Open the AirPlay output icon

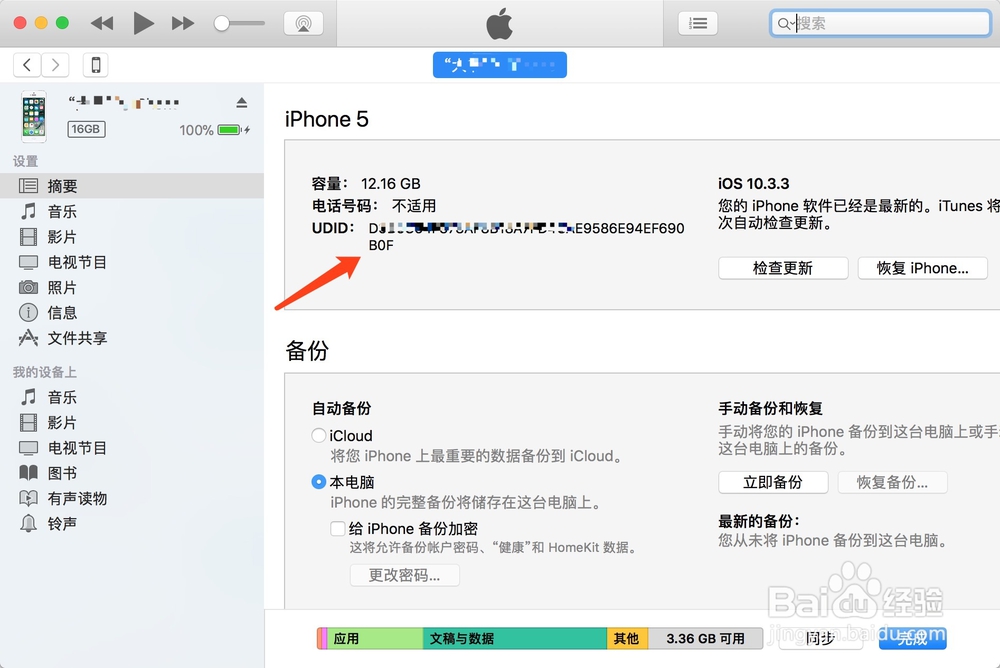tap(304, 24)
